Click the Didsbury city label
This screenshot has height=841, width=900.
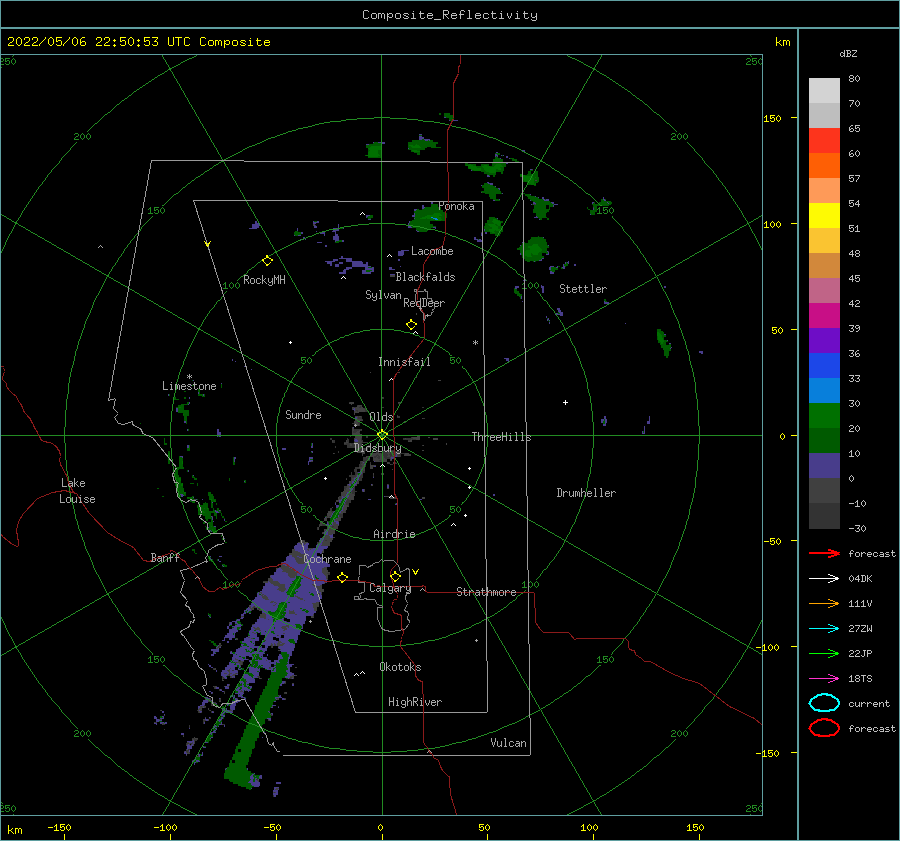pyautogui.click(x=377, y=448)
